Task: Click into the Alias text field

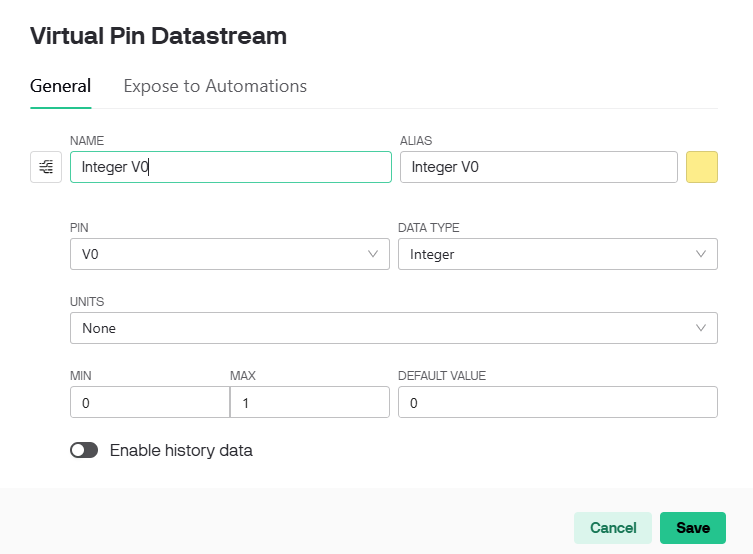Action: [538, 167]
